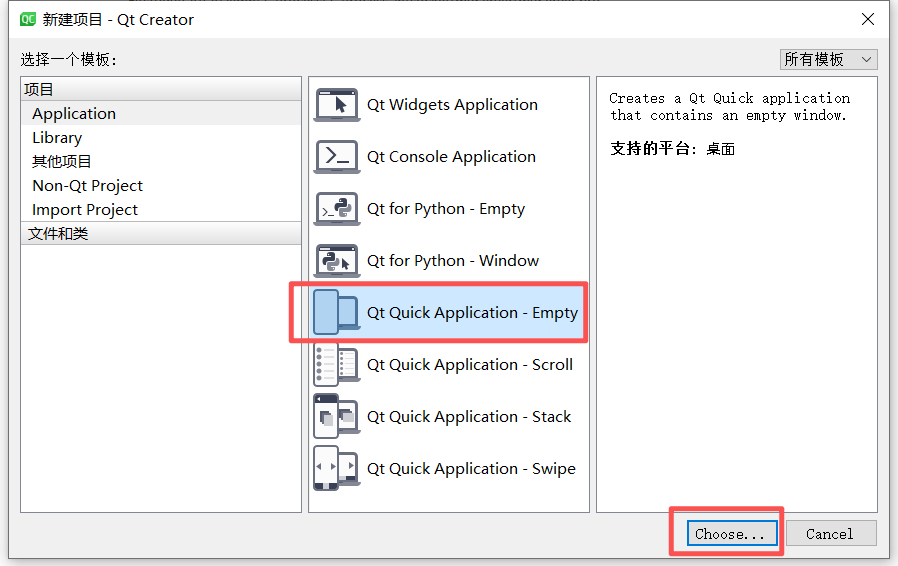
Task: Select Qt Quick Application - Swipe label
Action: point(471,469)
